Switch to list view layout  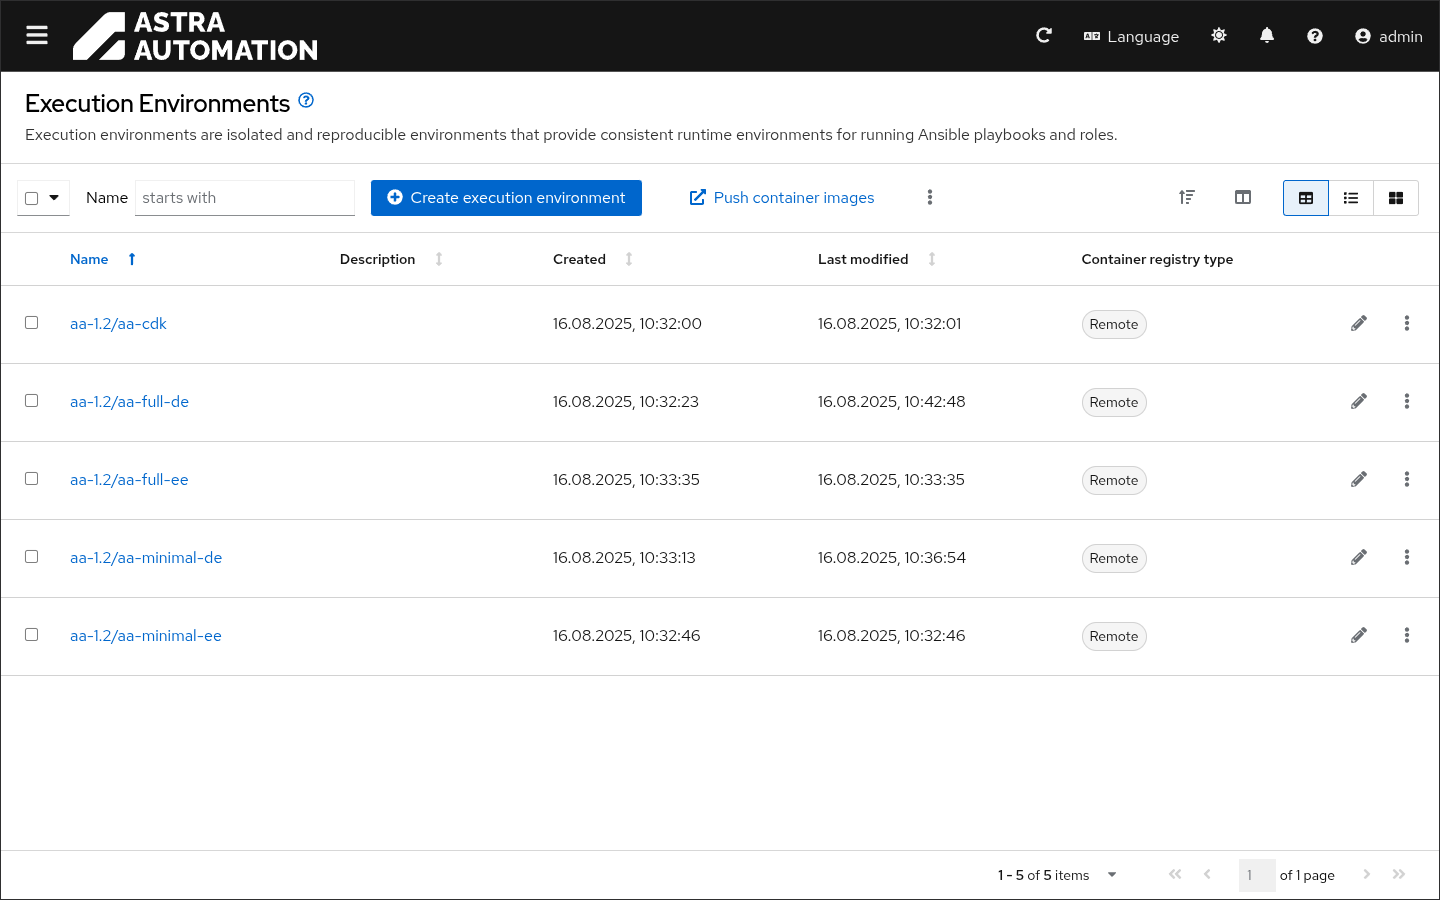[1350, 198]
